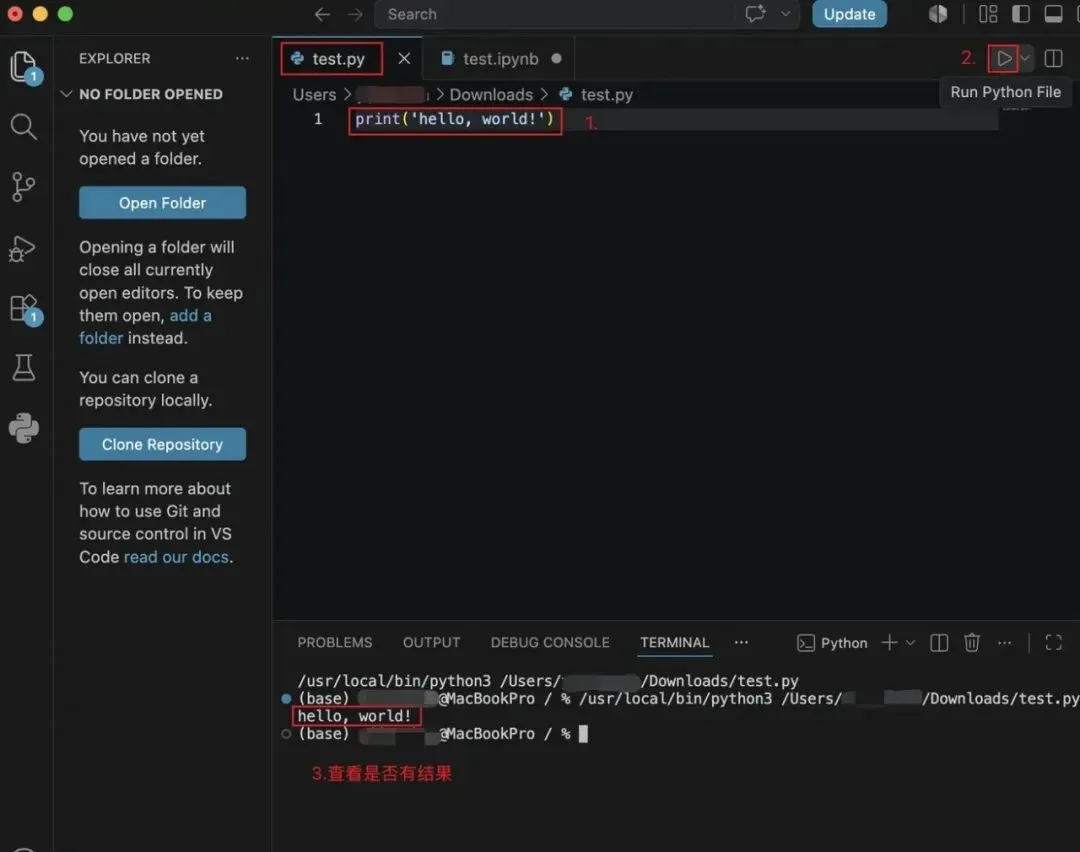1080x852 pixels.
Task: Open the Run and Debug view icon
Action: coord(23,249)
